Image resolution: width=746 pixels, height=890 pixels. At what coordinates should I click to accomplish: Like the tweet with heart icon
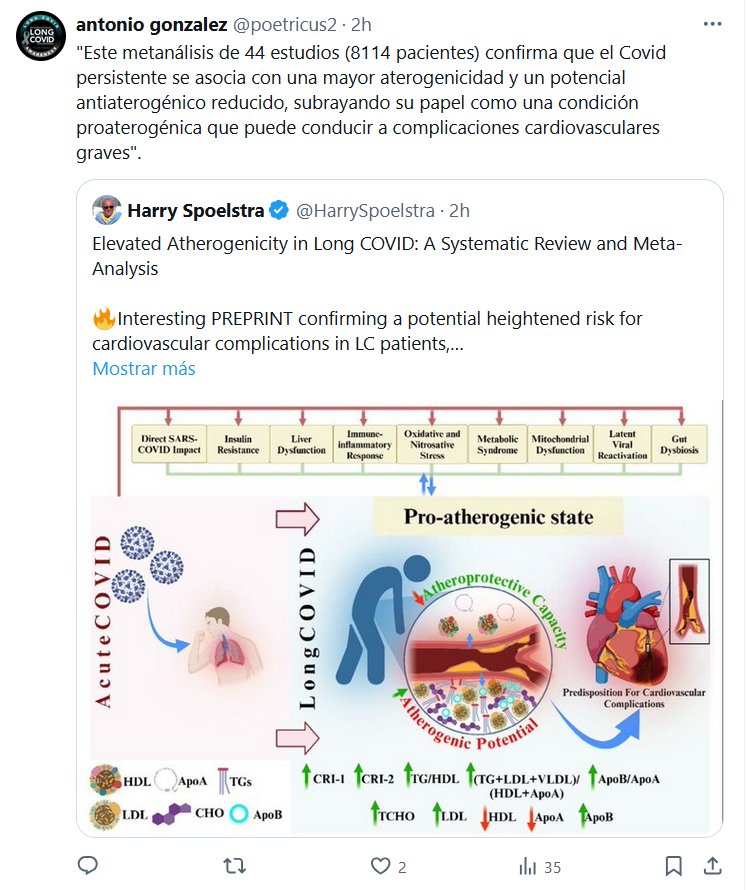(380, 865)
